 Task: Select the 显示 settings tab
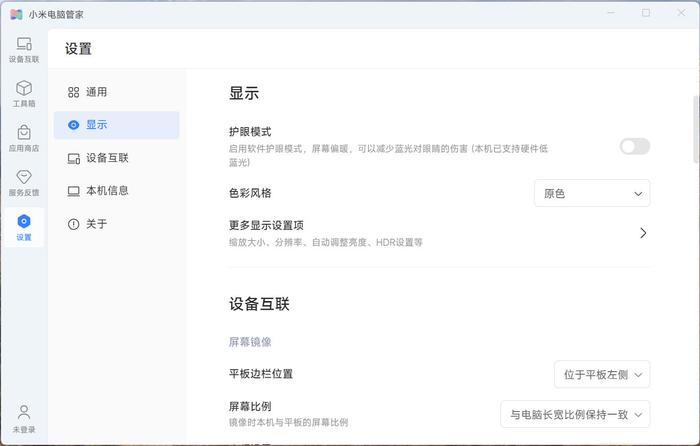click(117, 125)
